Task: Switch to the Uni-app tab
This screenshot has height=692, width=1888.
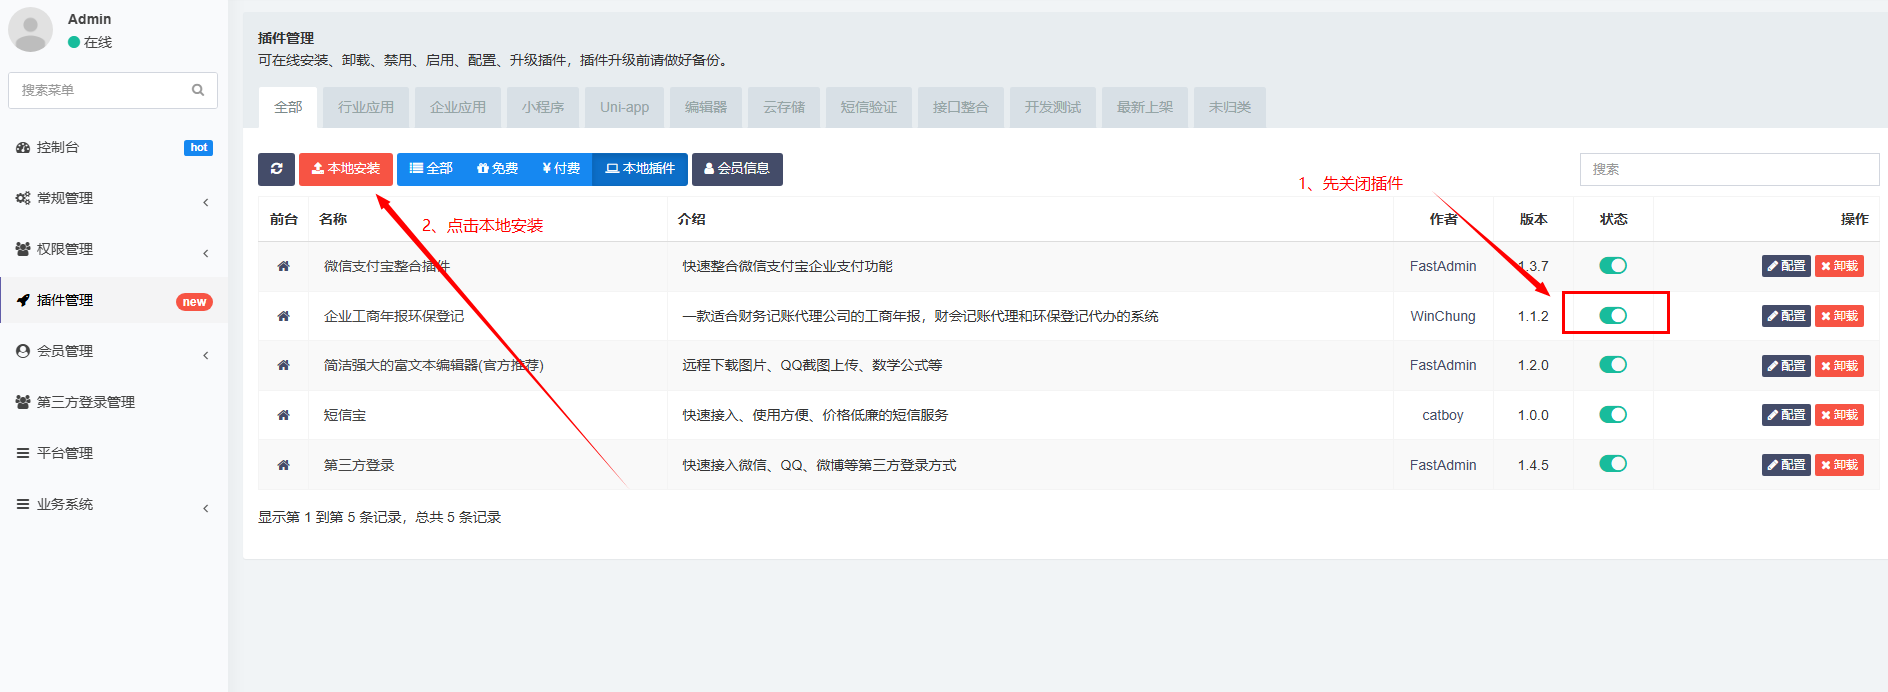Action: coord(624,107)
